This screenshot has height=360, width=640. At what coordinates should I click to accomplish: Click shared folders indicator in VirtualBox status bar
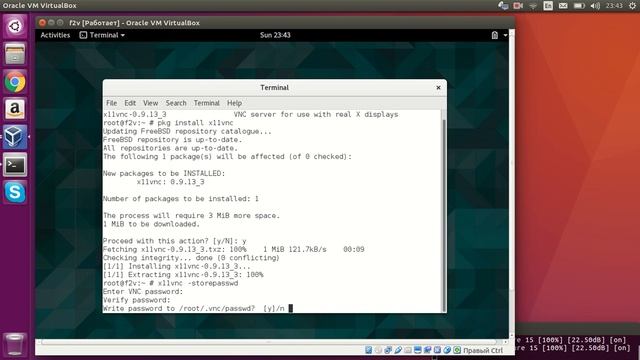point(408,350)
